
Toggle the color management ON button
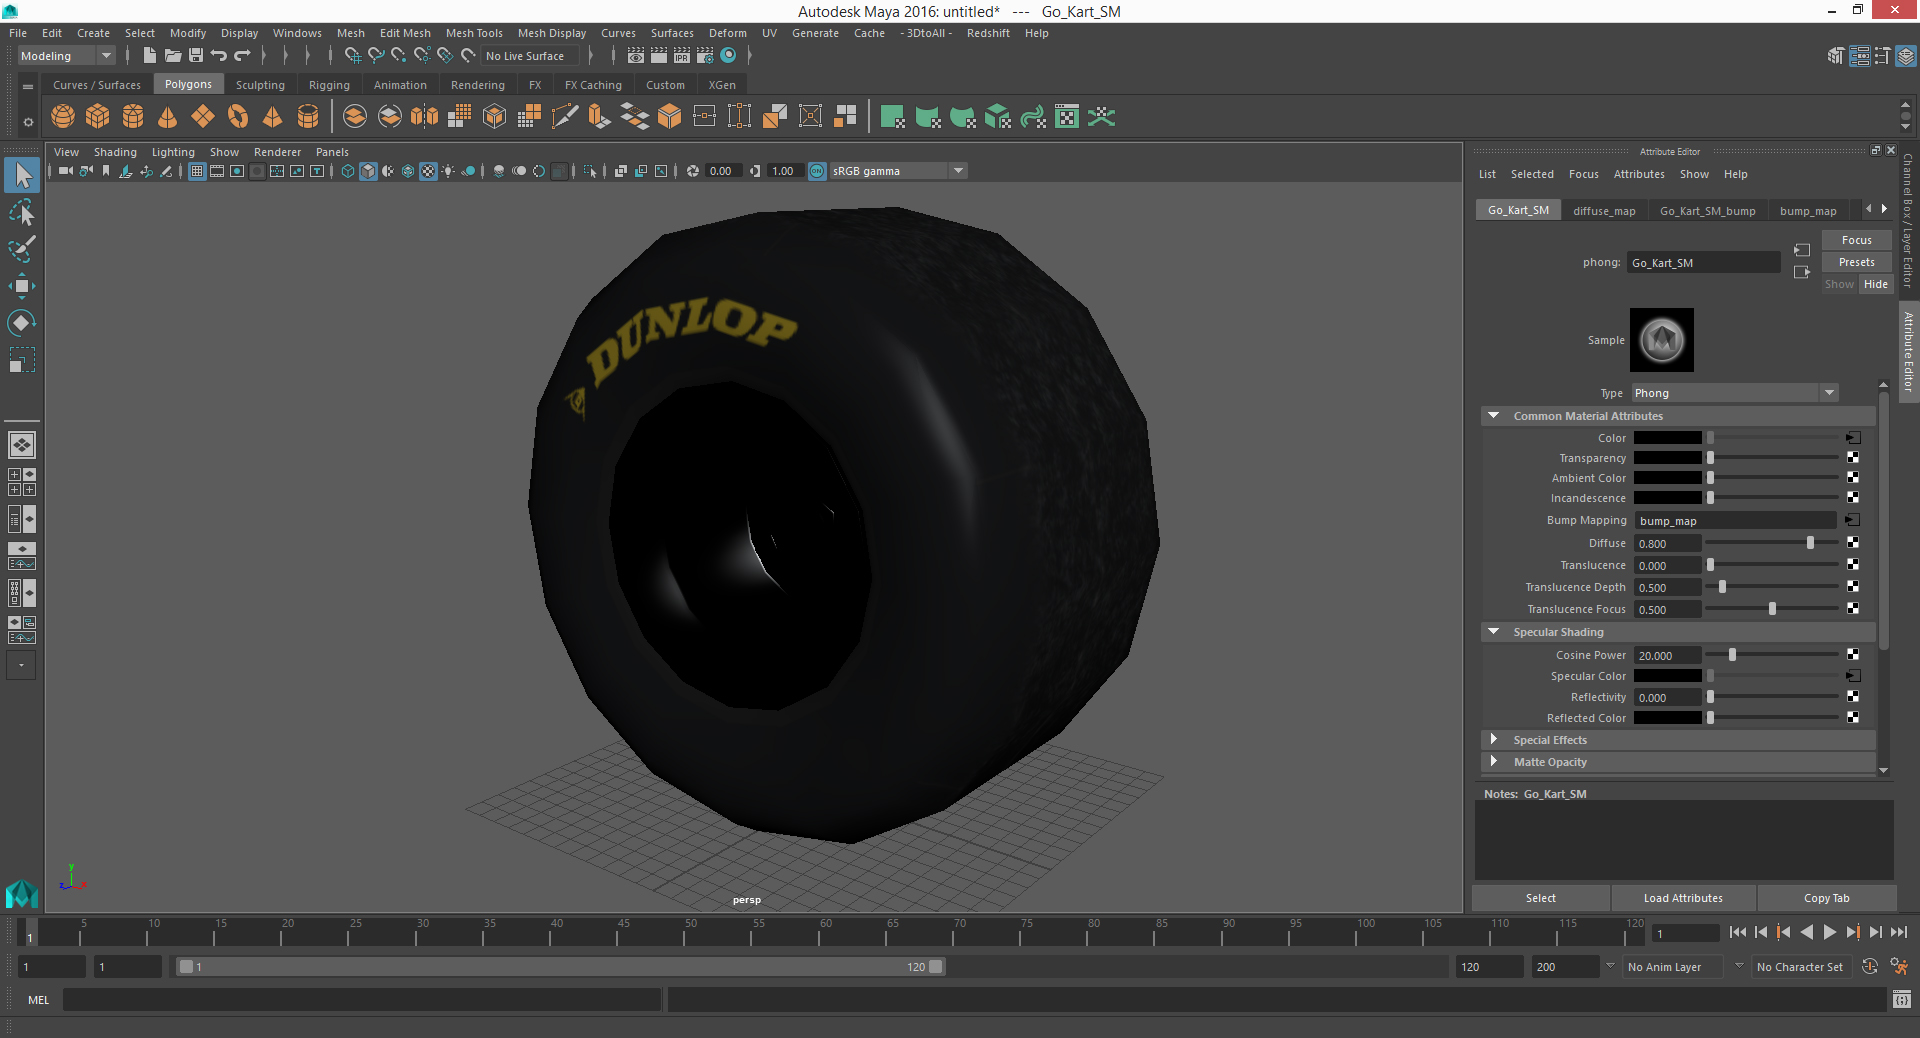click(x=817, y=171)
